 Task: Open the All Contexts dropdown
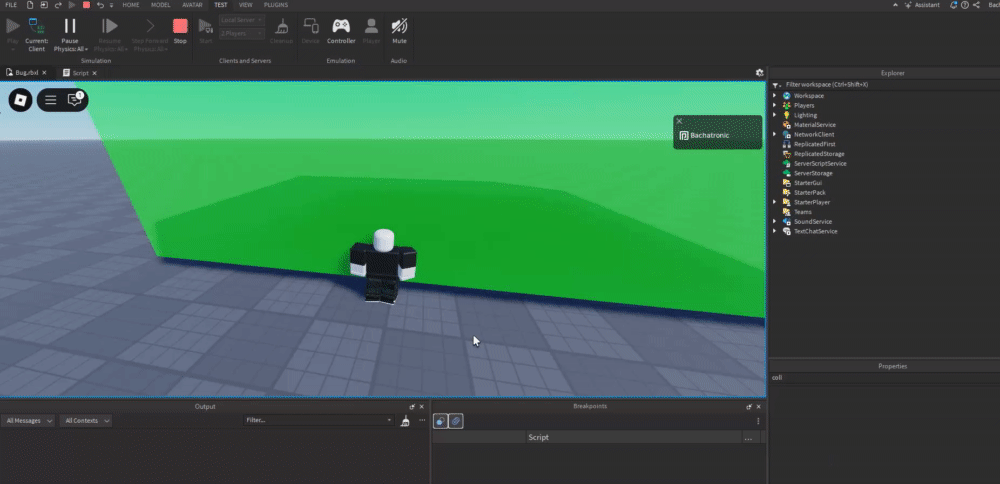tap(86, 421)
